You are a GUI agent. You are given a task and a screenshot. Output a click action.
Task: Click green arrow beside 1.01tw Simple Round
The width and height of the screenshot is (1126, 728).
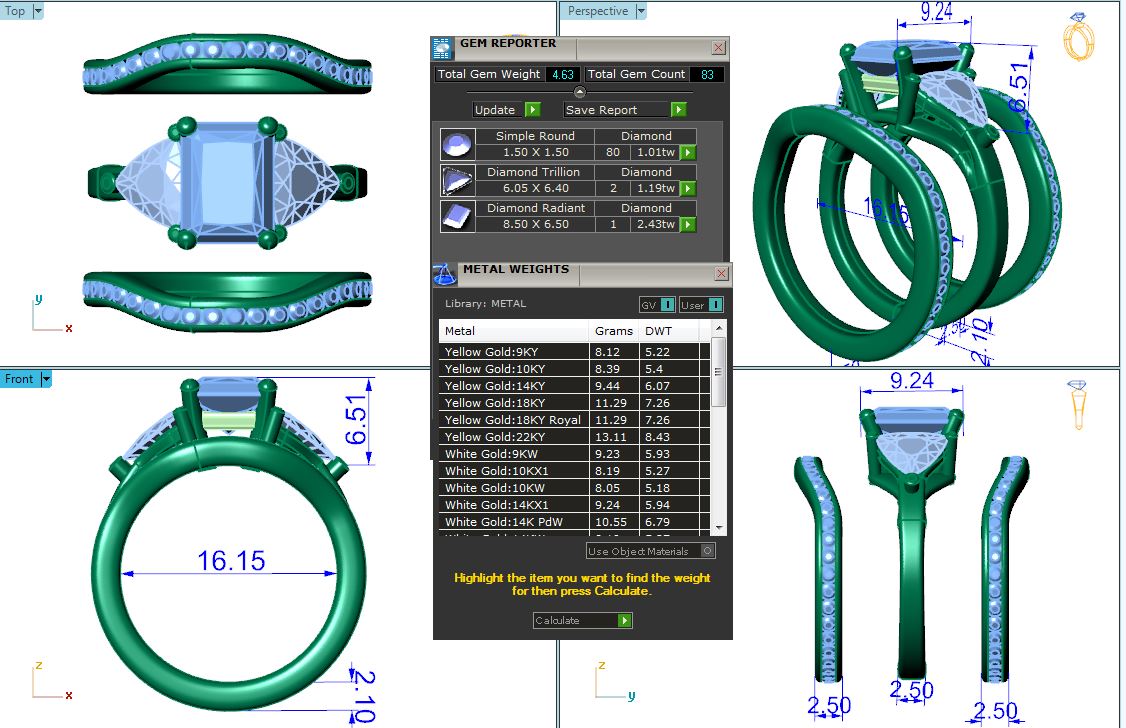[688, 153]
